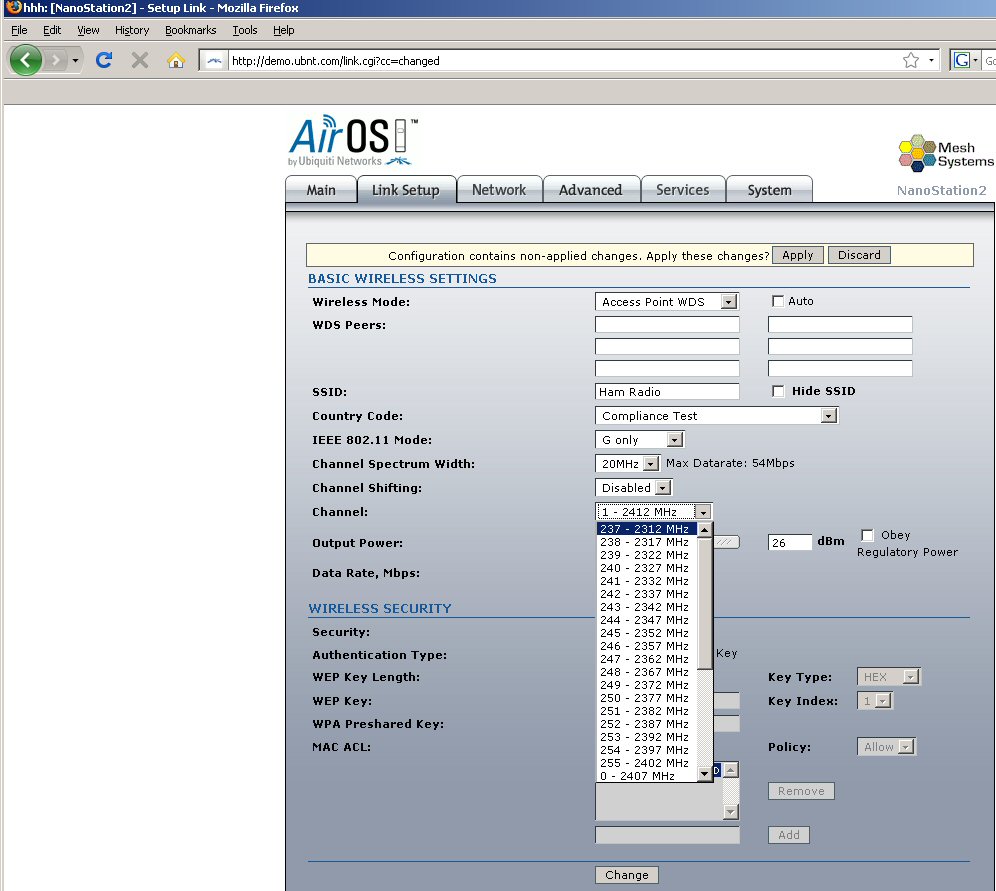Enable the Auto checkbox
This screenshot has height=891, width=996.
tap(777, 301)
